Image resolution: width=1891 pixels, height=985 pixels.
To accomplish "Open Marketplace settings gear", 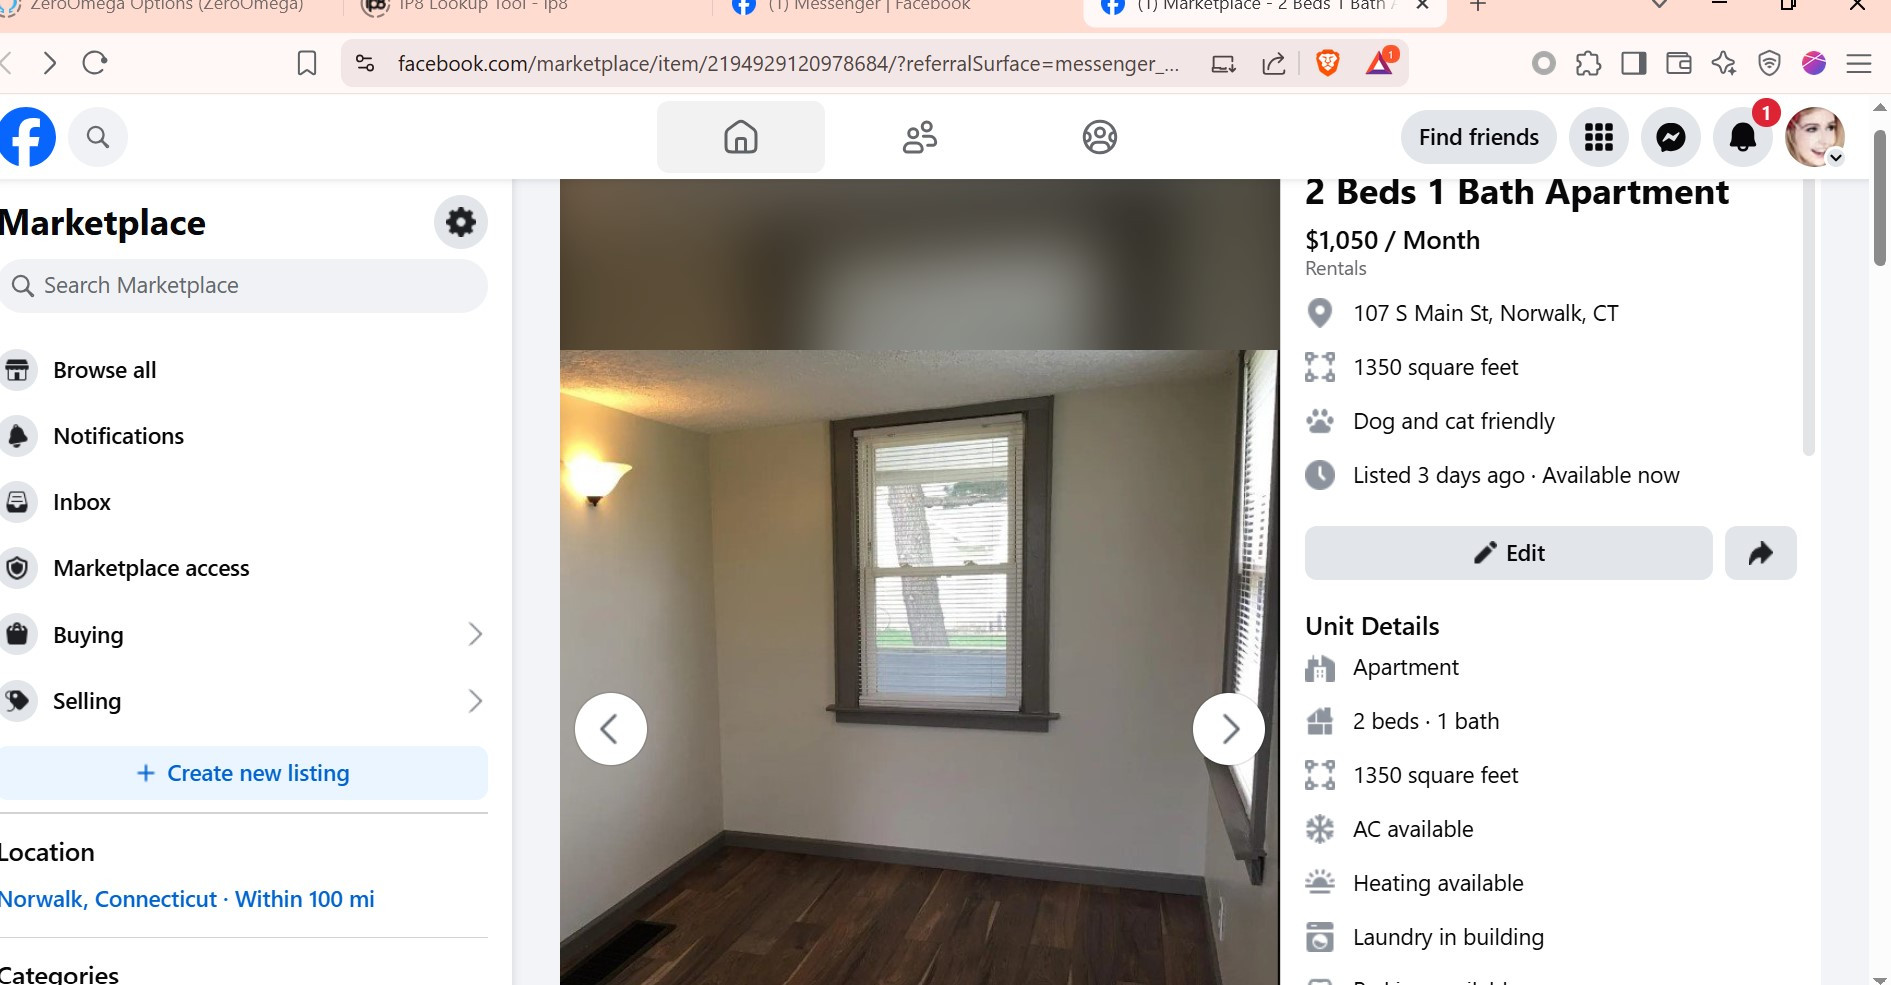I will pyautogui.click(x=461, y=222).
